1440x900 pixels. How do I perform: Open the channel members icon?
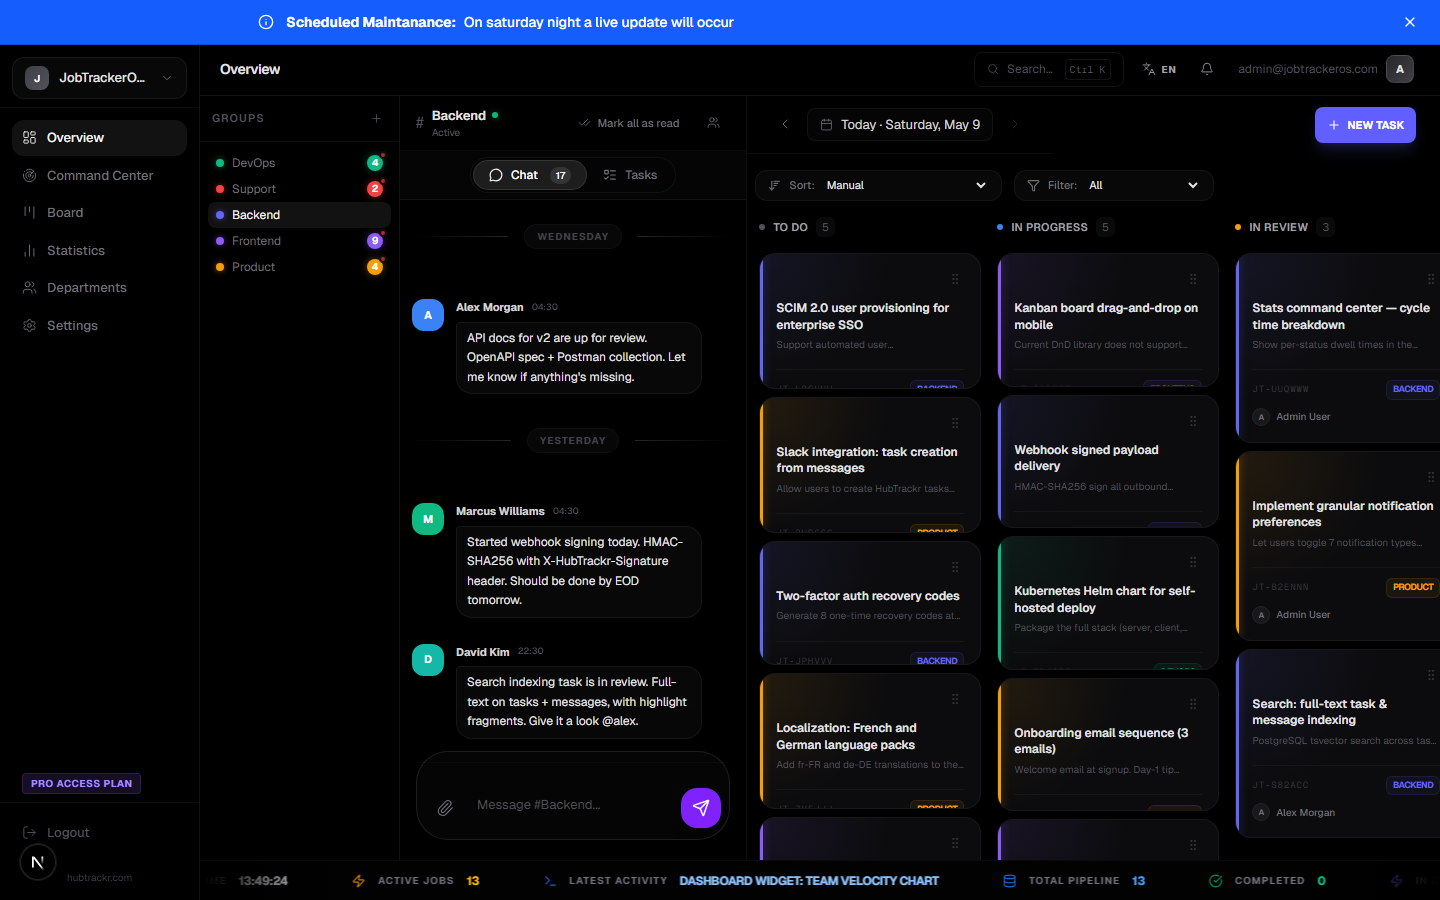(x=713, y=123)
